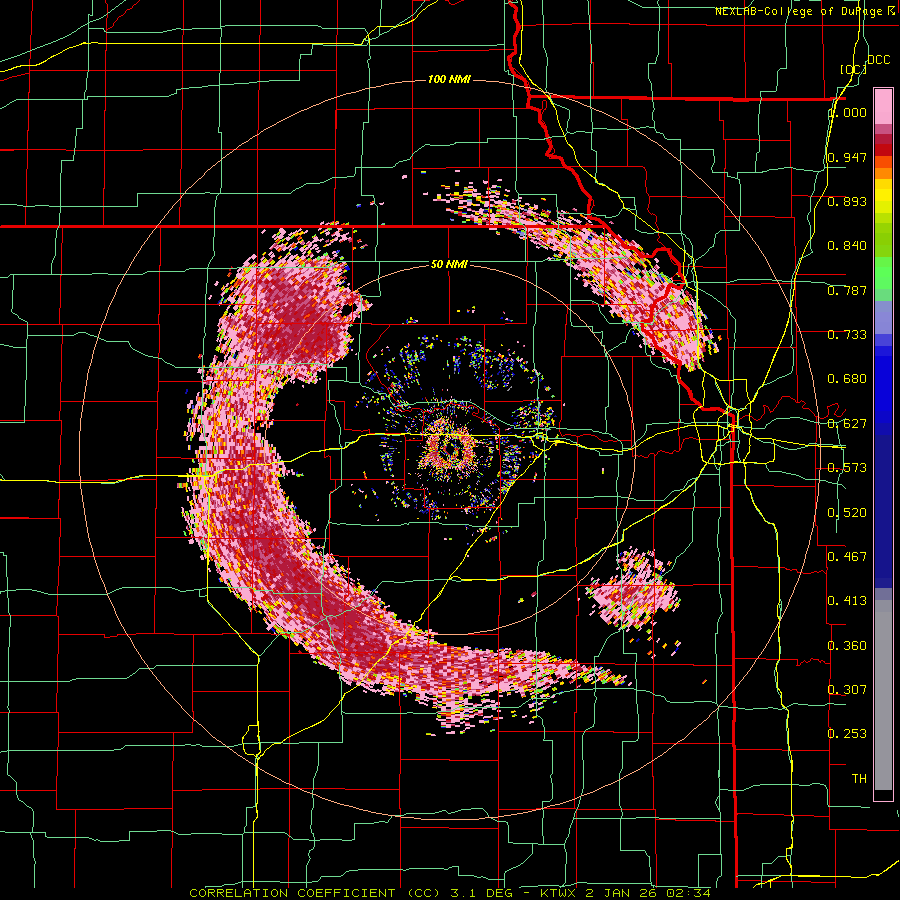Image resolution: width=900 pixels, height=900 pixels.
Task: Click the 0.307 scale value
Action: pos(847,690)
